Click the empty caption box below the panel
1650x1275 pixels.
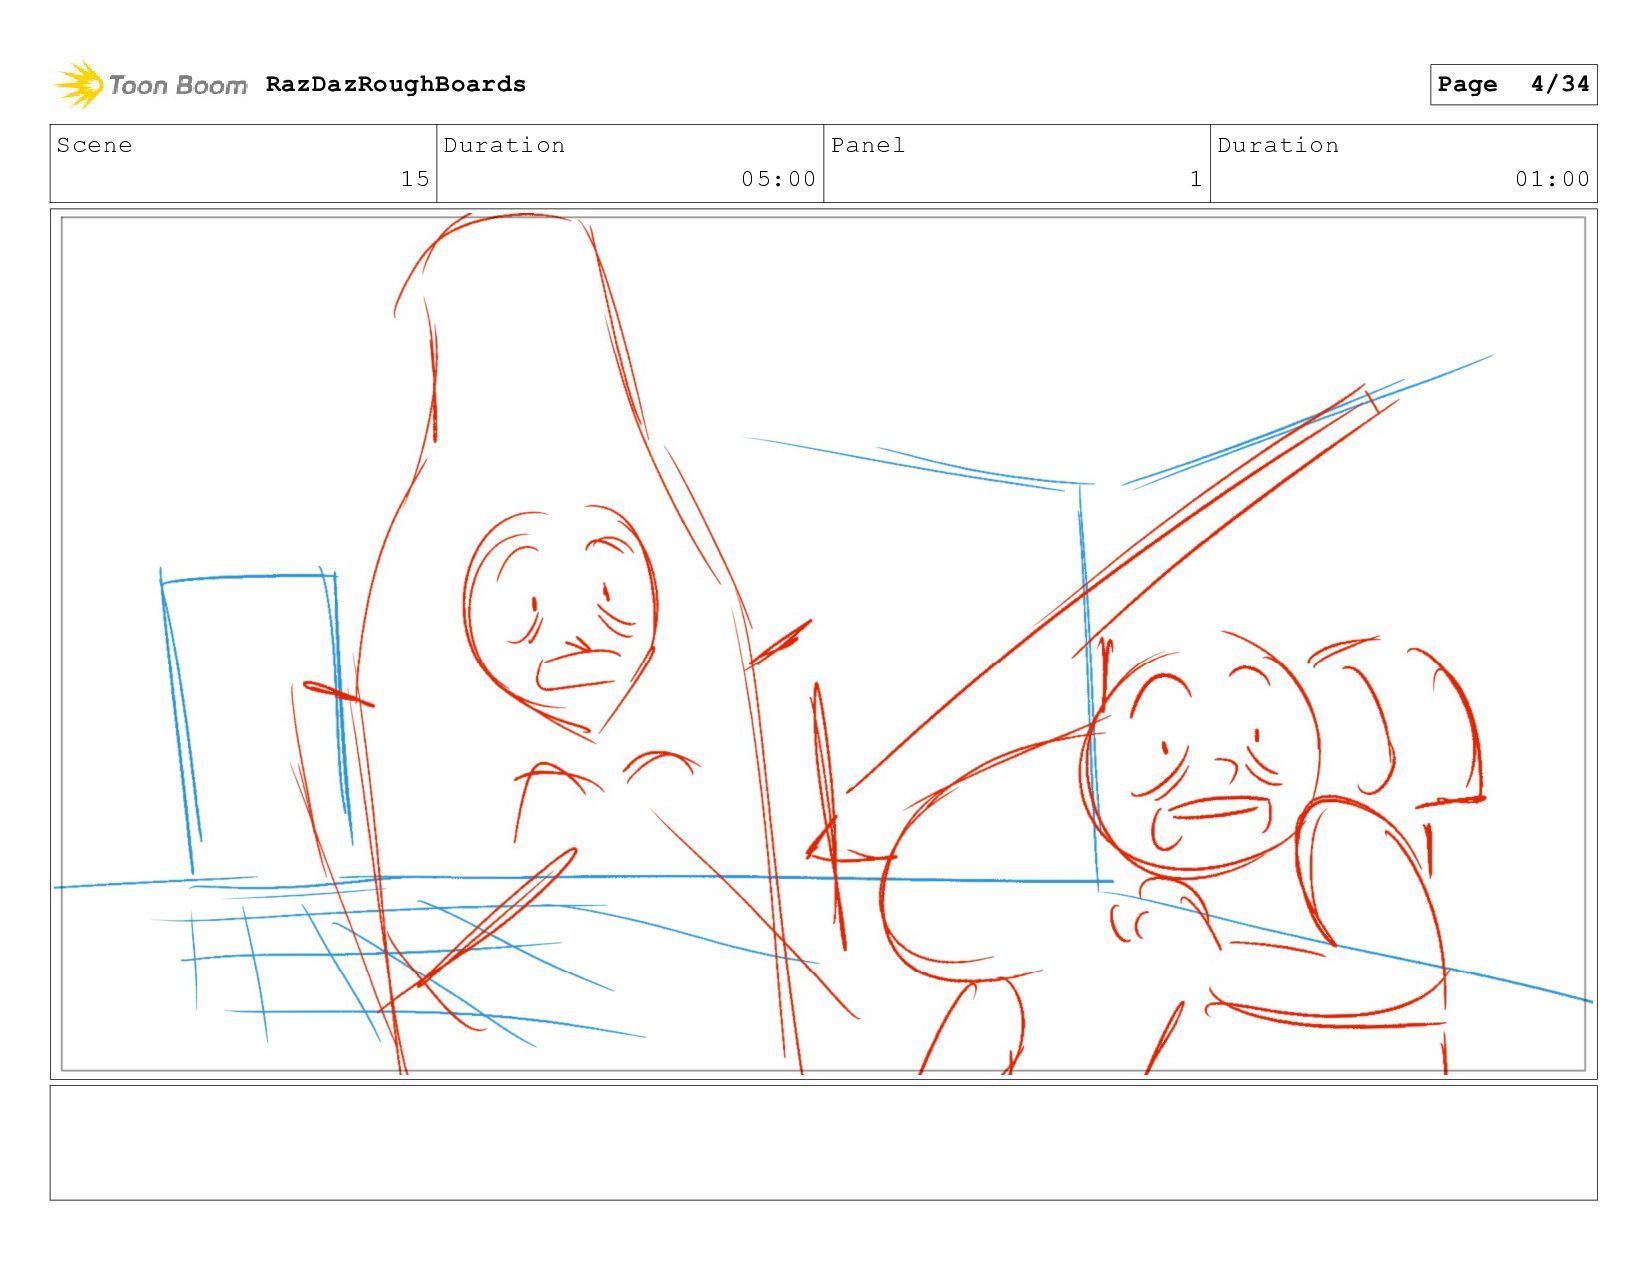(823, 1143)
